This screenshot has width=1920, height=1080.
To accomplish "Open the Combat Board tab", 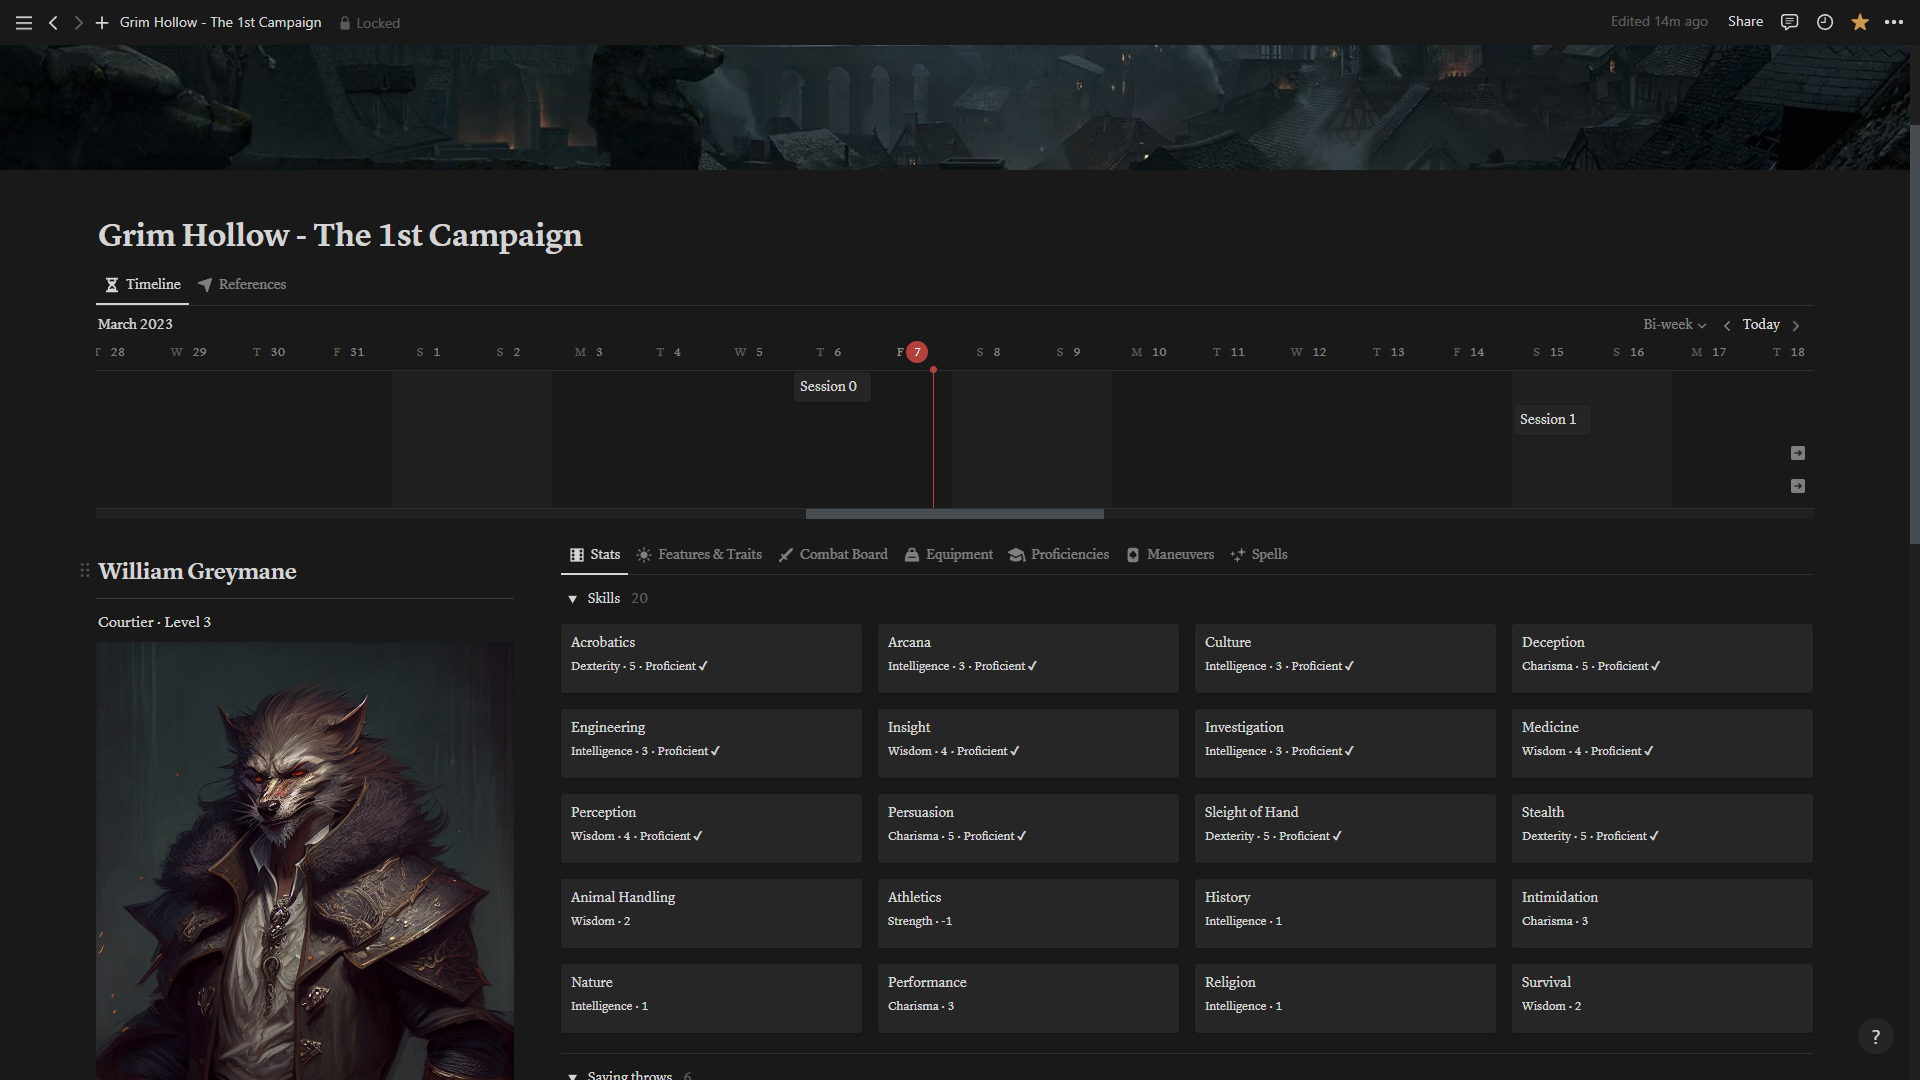I will click(833, 555).
